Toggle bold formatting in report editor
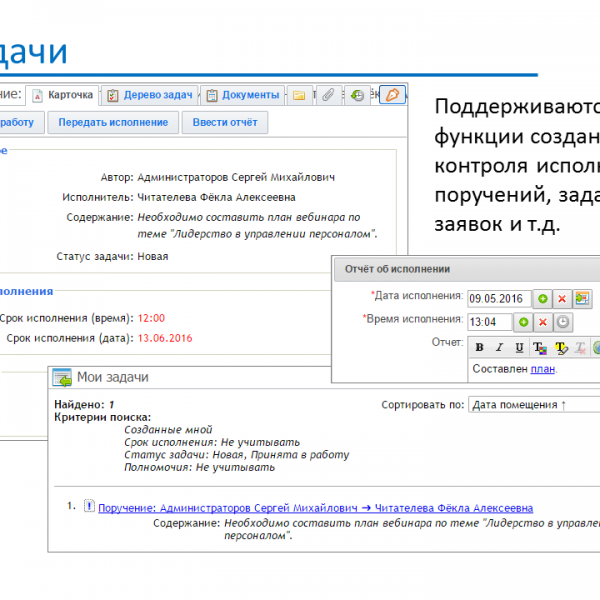The height and width of the screenshot is (600, 600). point(480,348)
